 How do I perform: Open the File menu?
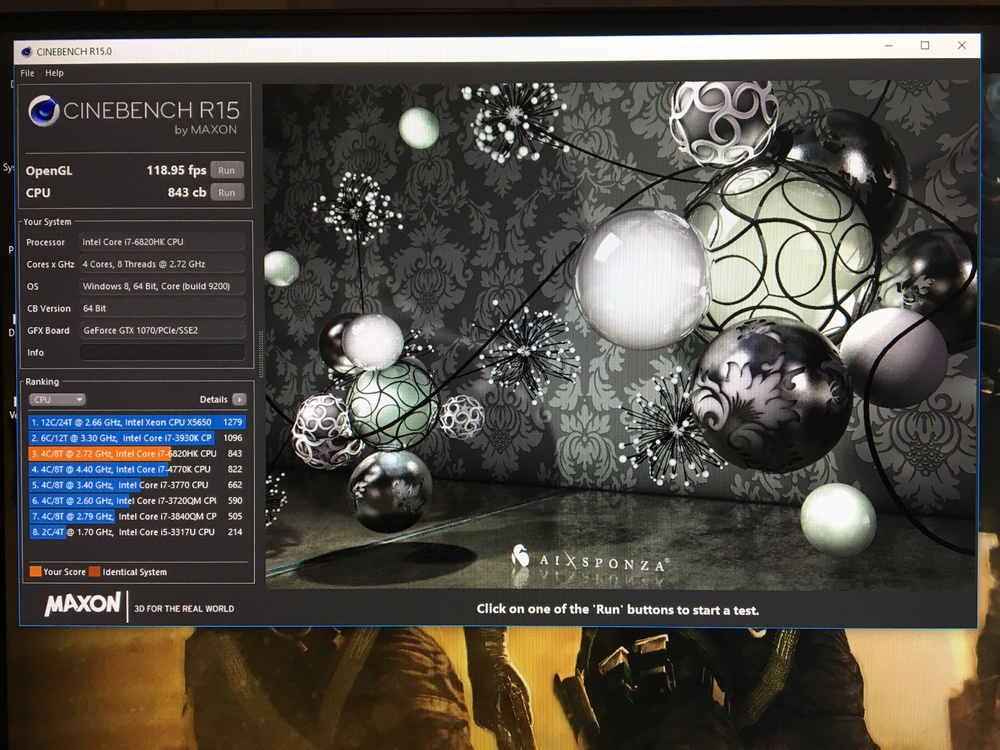[27, 73]
